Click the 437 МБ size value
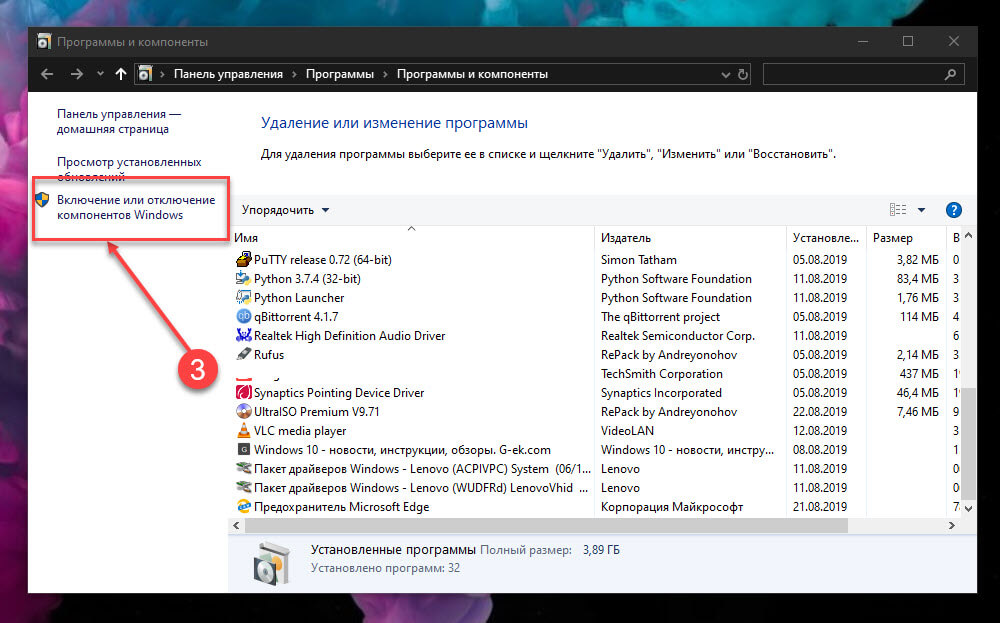 918,374
